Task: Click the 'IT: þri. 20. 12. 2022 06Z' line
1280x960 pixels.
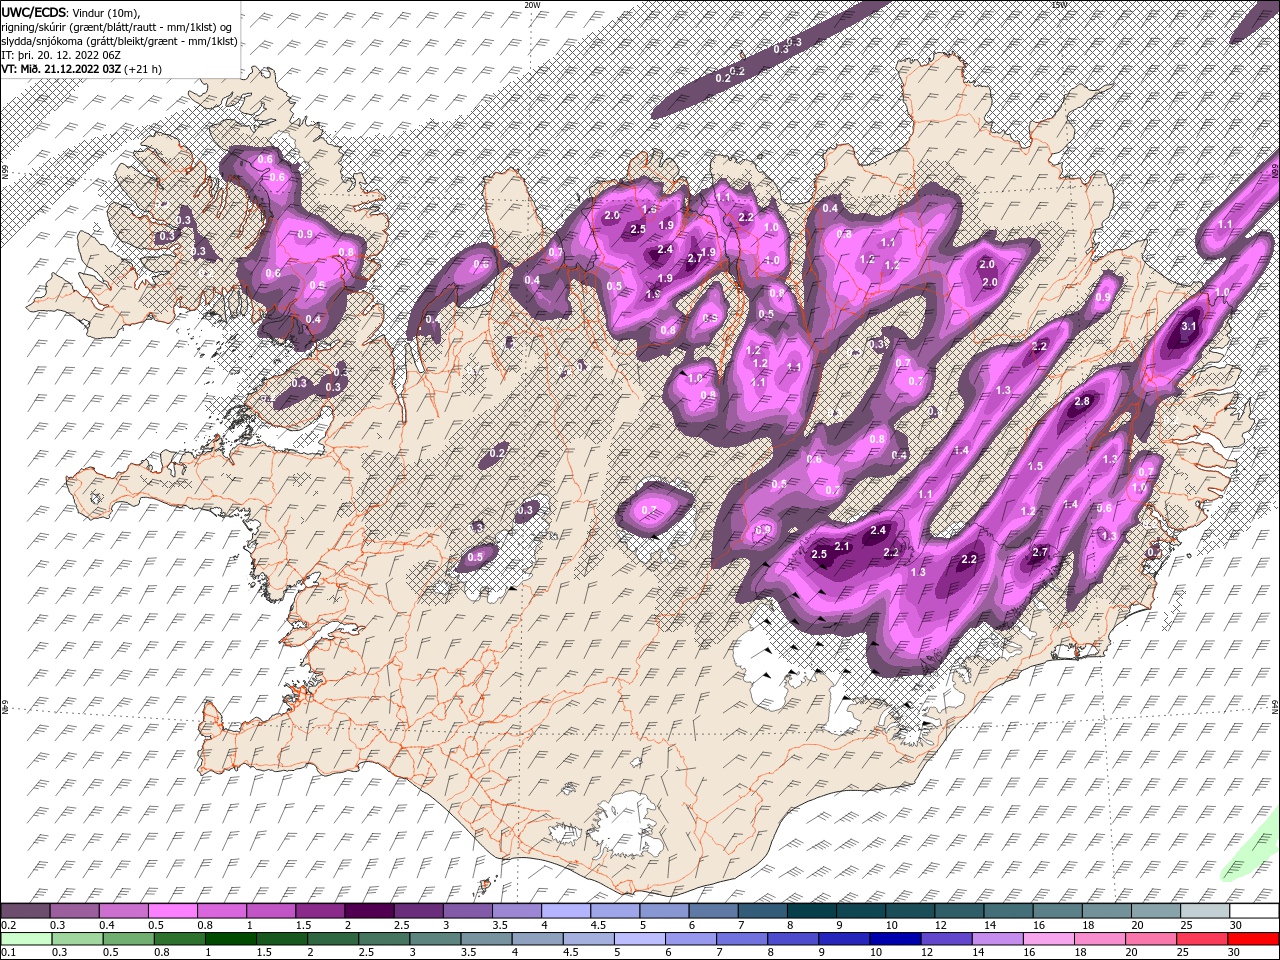Action: 61,54
